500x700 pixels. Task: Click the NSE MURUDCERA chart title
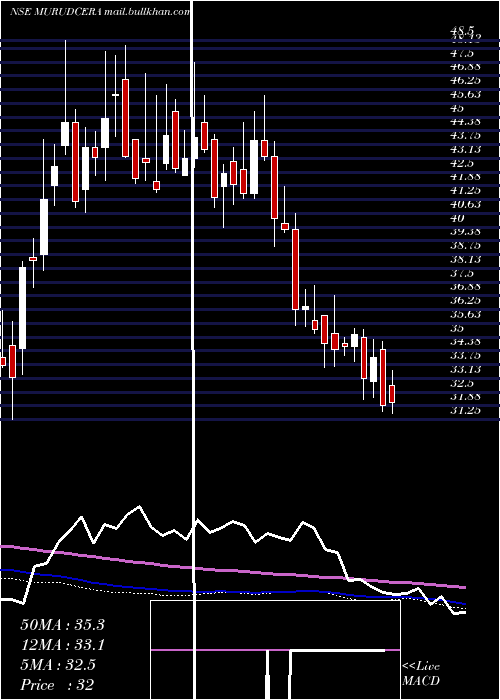[x=56, y=12]
